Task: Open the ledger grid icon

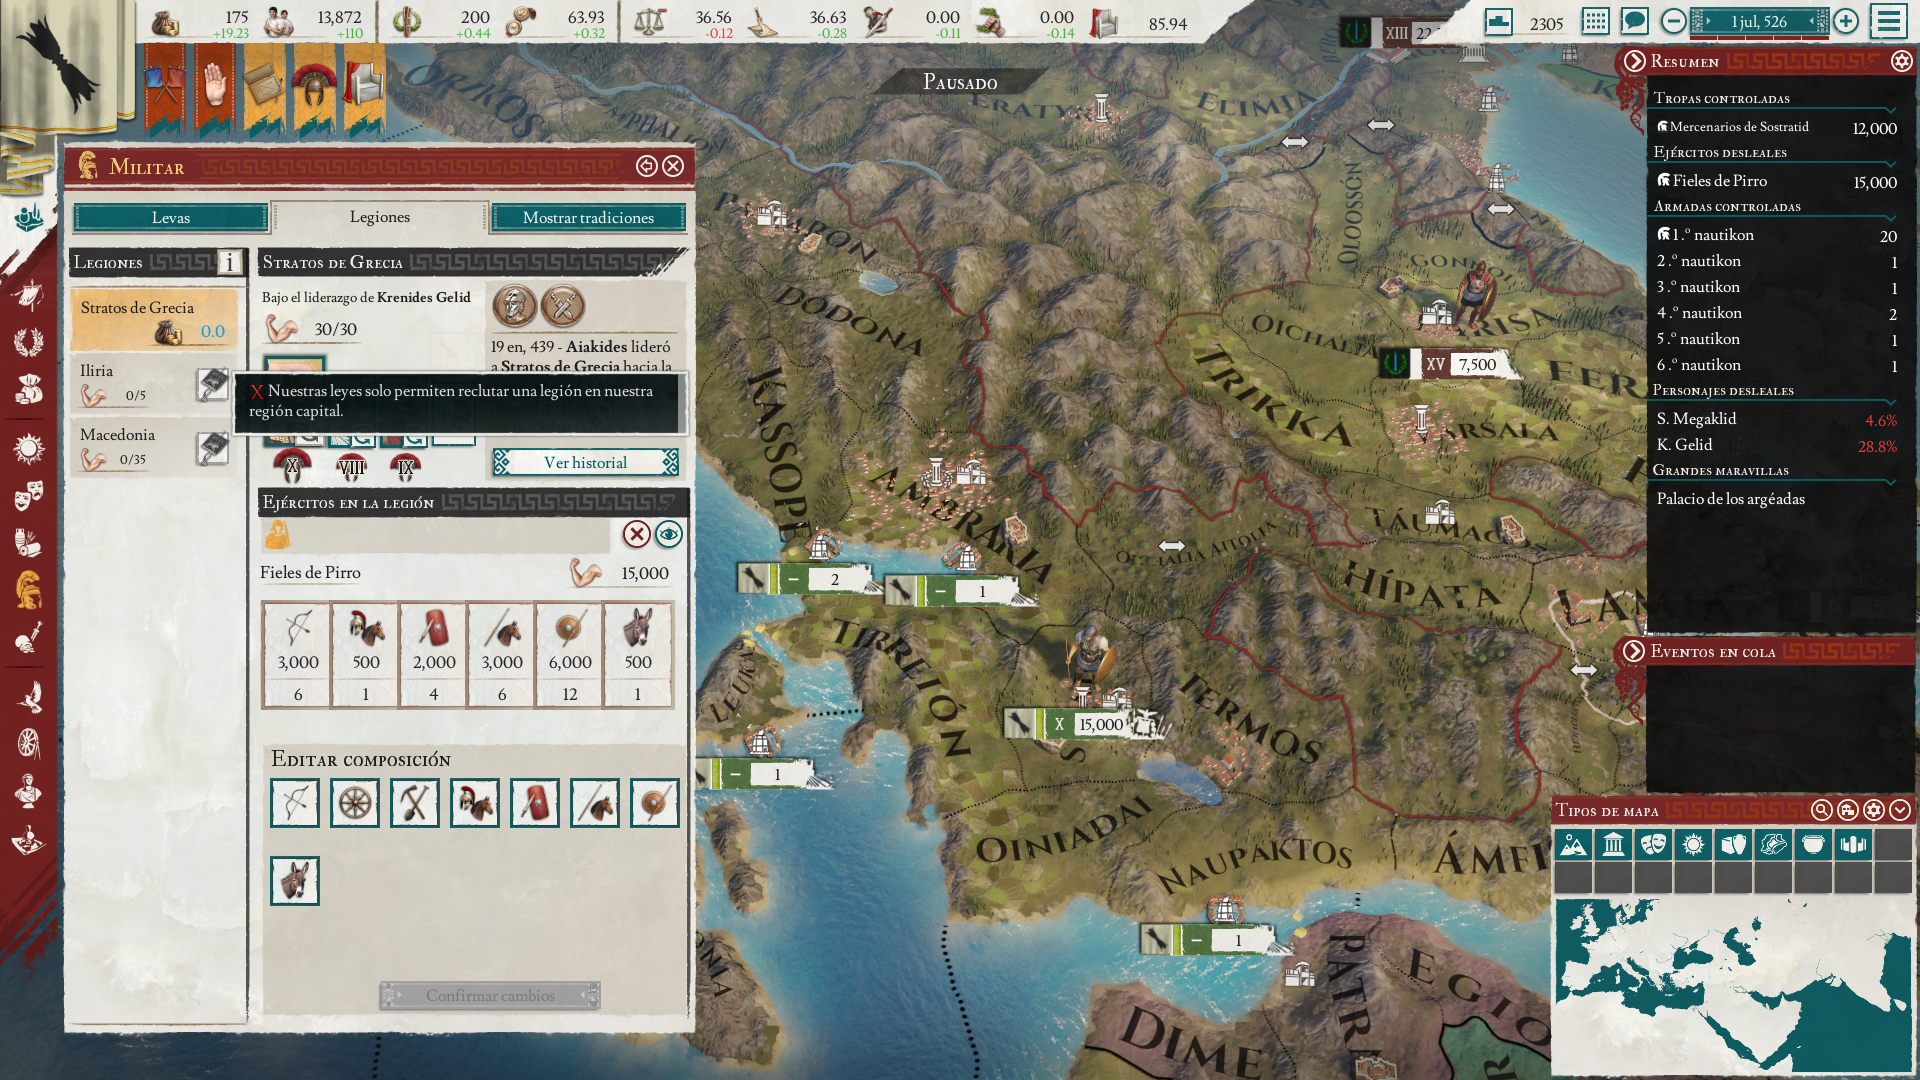Action: [1596, 21]
